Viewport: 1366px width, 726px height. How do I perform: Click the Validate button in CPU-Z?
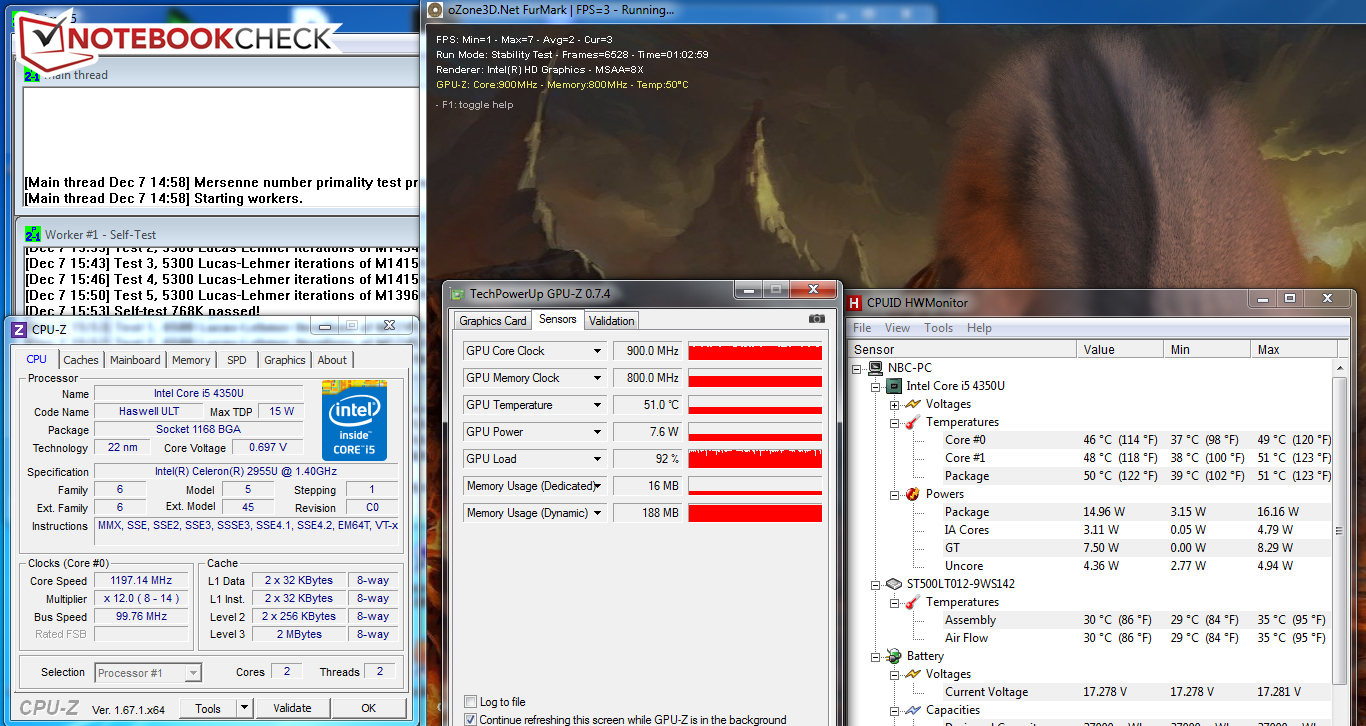tap(292, 709)
